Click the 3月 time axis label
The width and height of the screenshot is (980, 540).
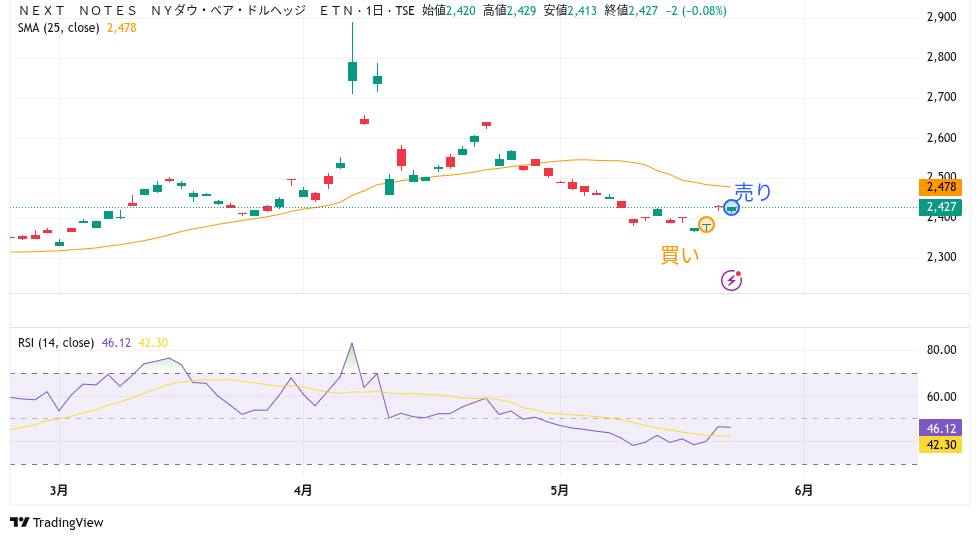59,490
